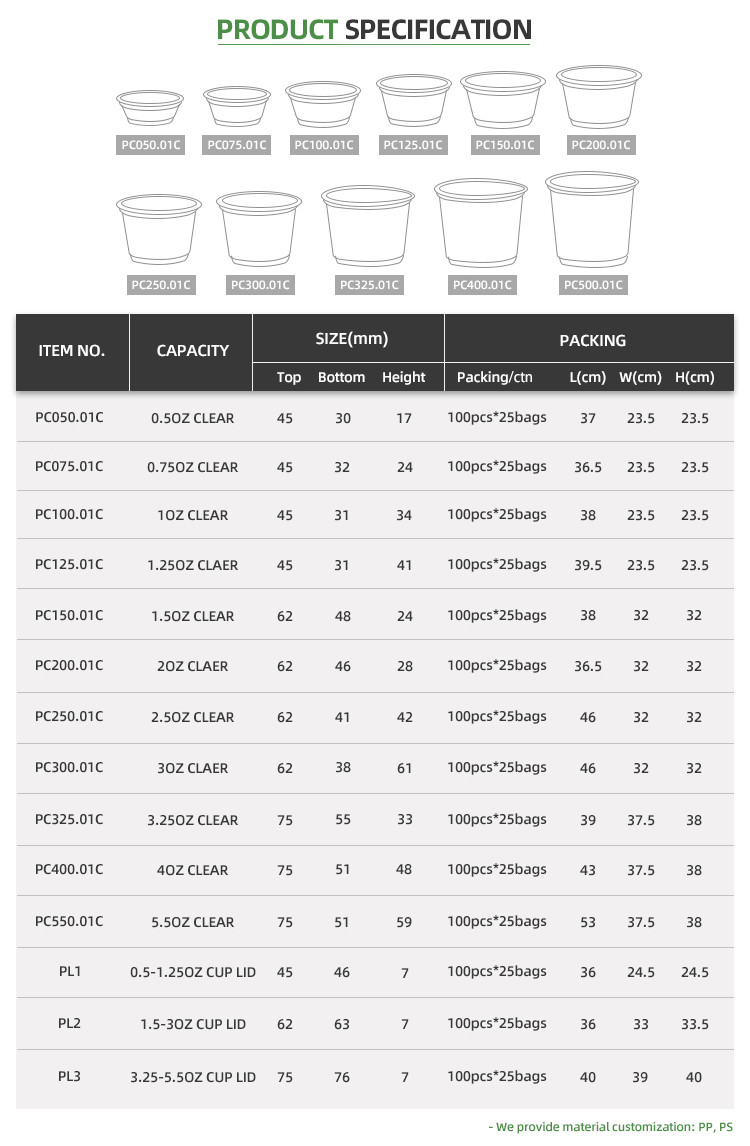
Task: Click the PC500.01C cup image
Action: click(592, 219)
